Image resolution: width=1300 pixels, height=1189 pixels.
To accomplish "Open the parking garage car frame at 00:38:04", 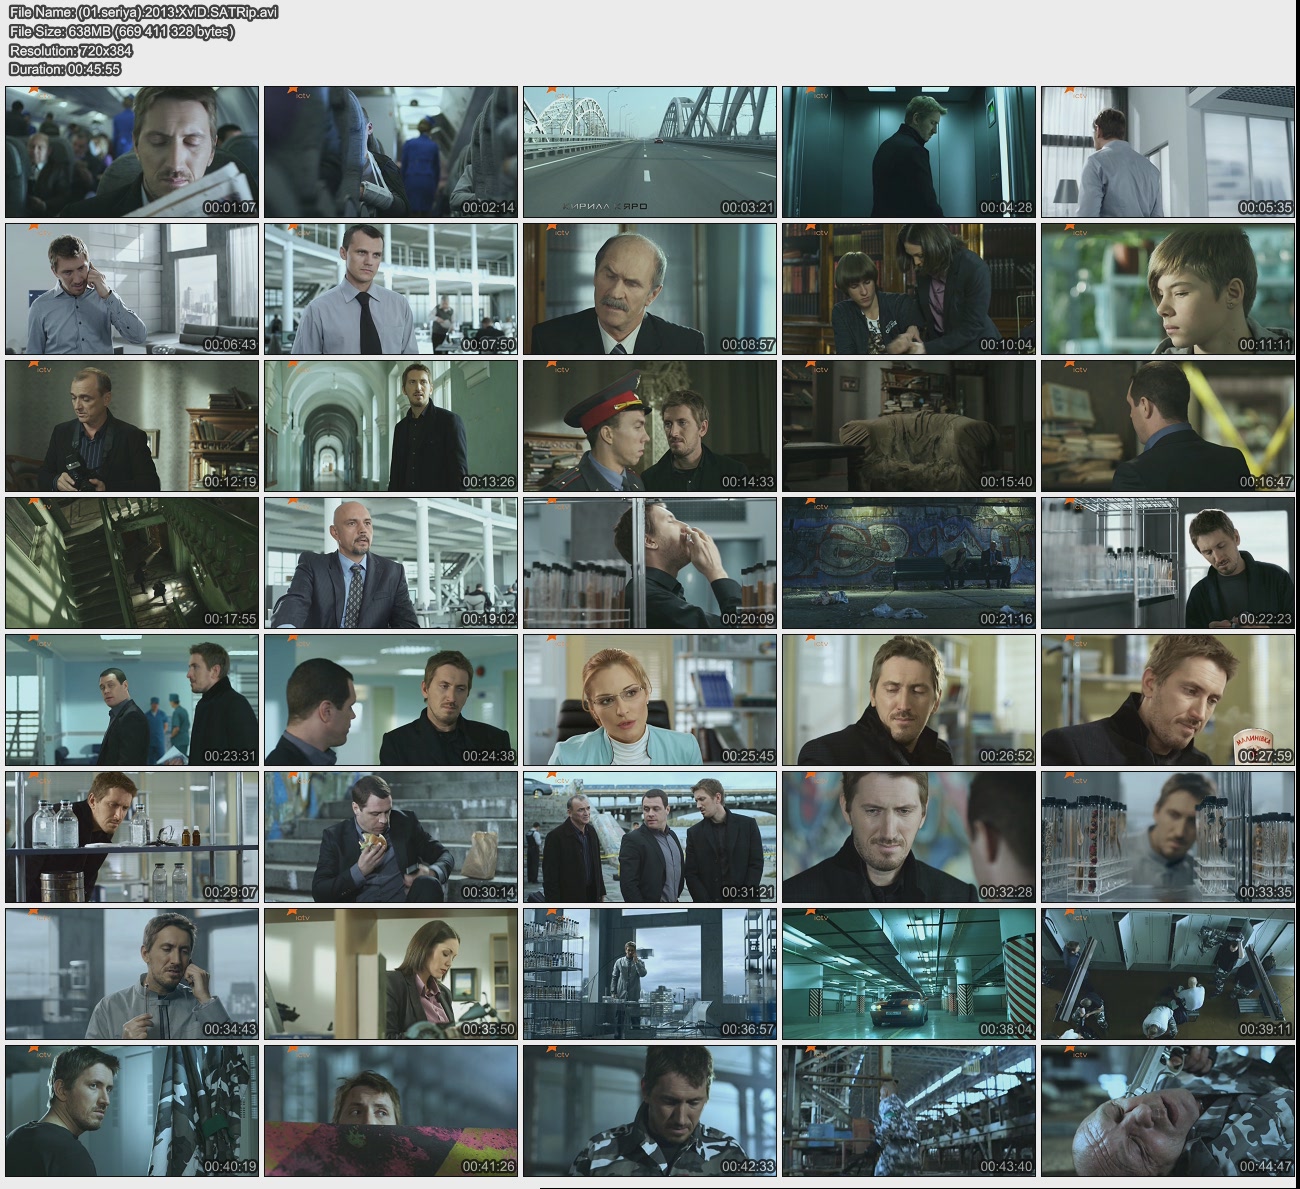I will [x=909, y=974].
